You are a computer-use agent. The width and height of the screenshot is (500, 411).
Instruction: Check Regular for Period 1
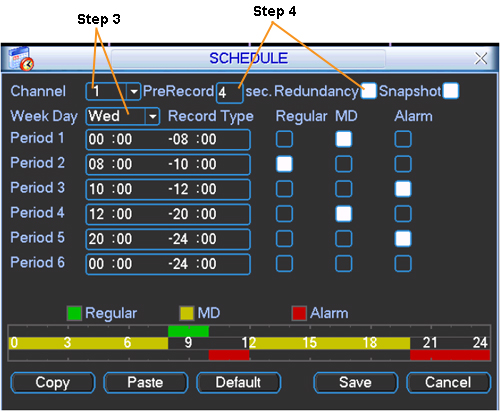pos(284,139)
